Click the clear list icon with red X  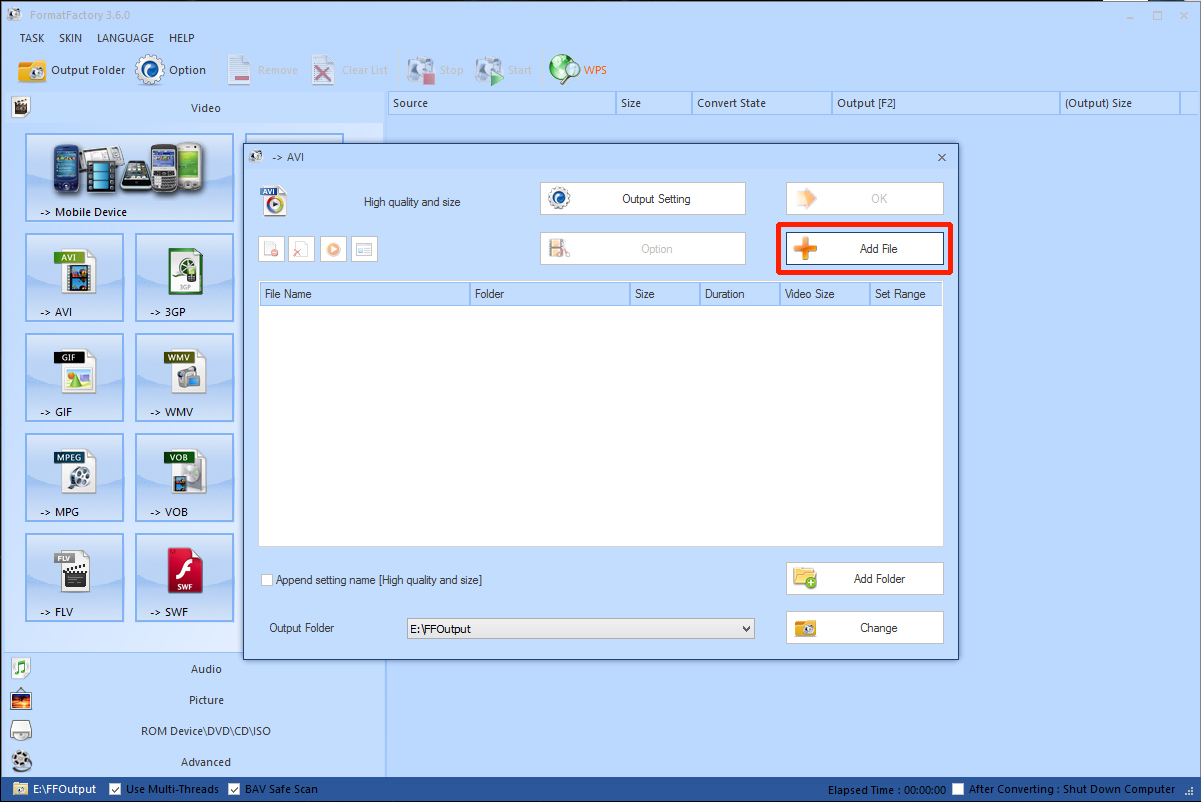coord(302,249)
